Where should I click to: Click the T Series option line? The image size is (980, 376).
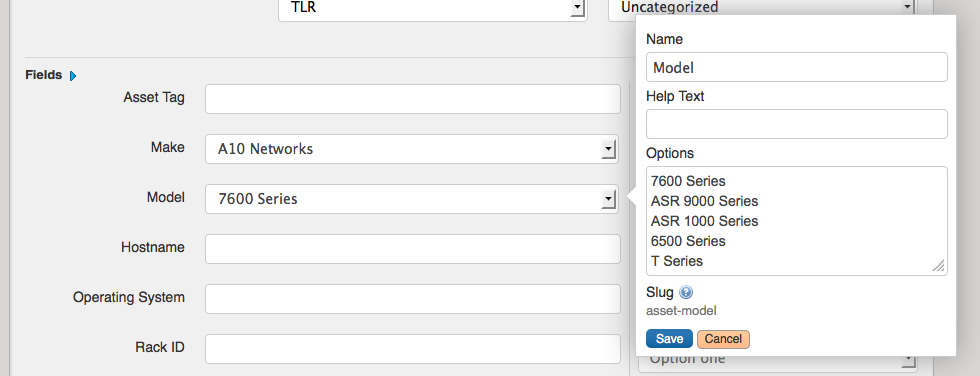coord(677,261)
